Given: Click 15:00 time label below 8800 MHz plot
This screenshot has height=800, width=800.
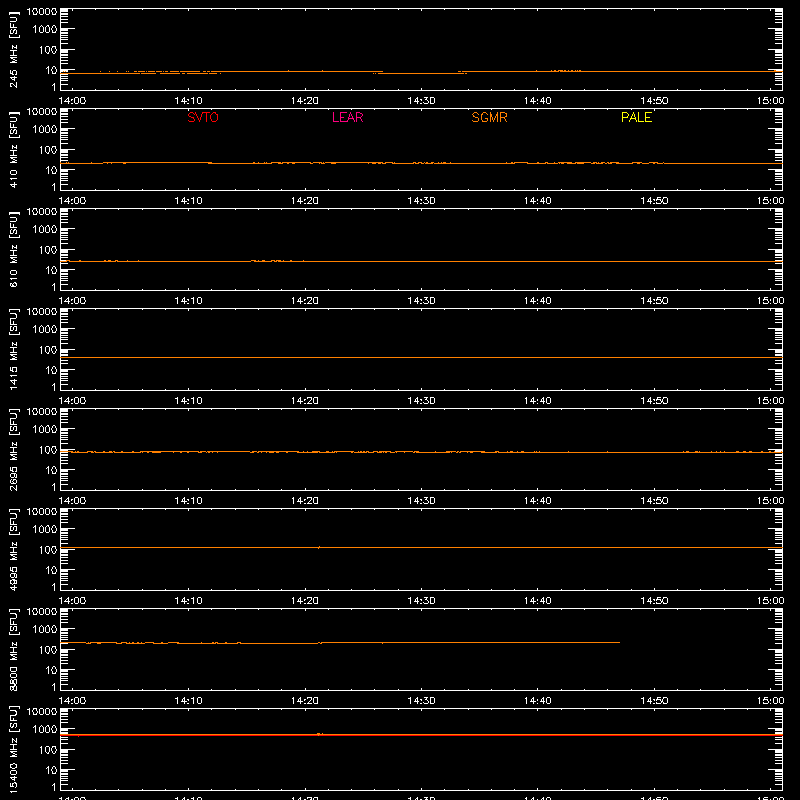Looking at the screenshot, I should coord(770,701).
